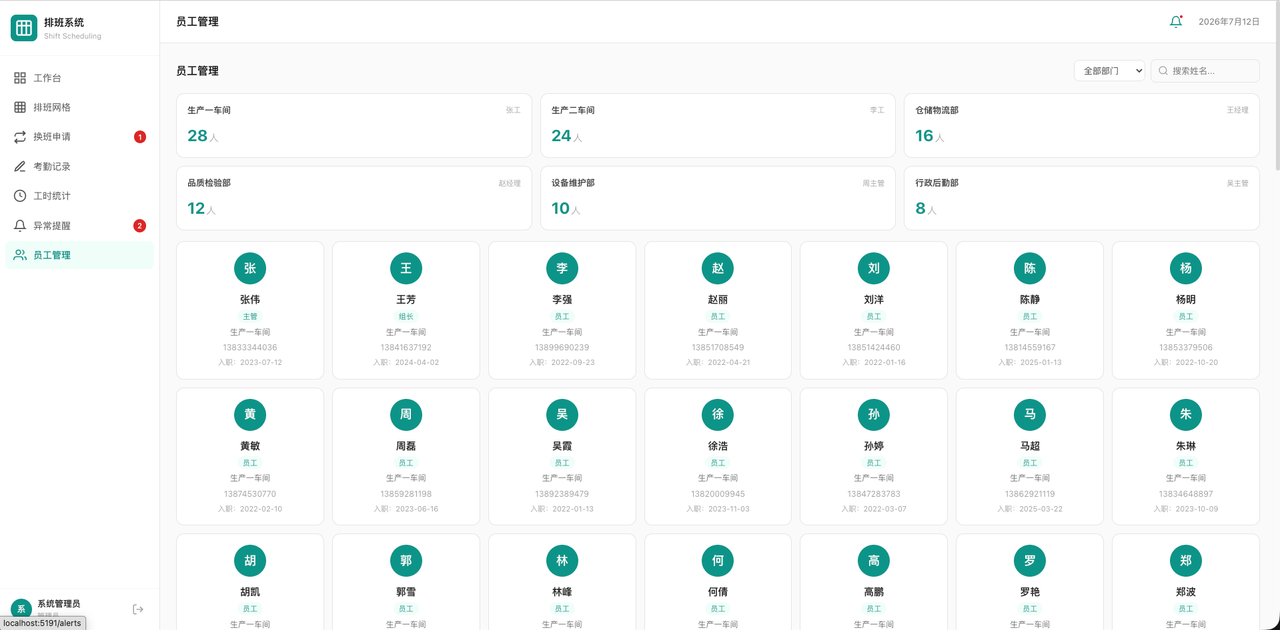Click the 异常提醒 bell icon

[x=20, y=226]
